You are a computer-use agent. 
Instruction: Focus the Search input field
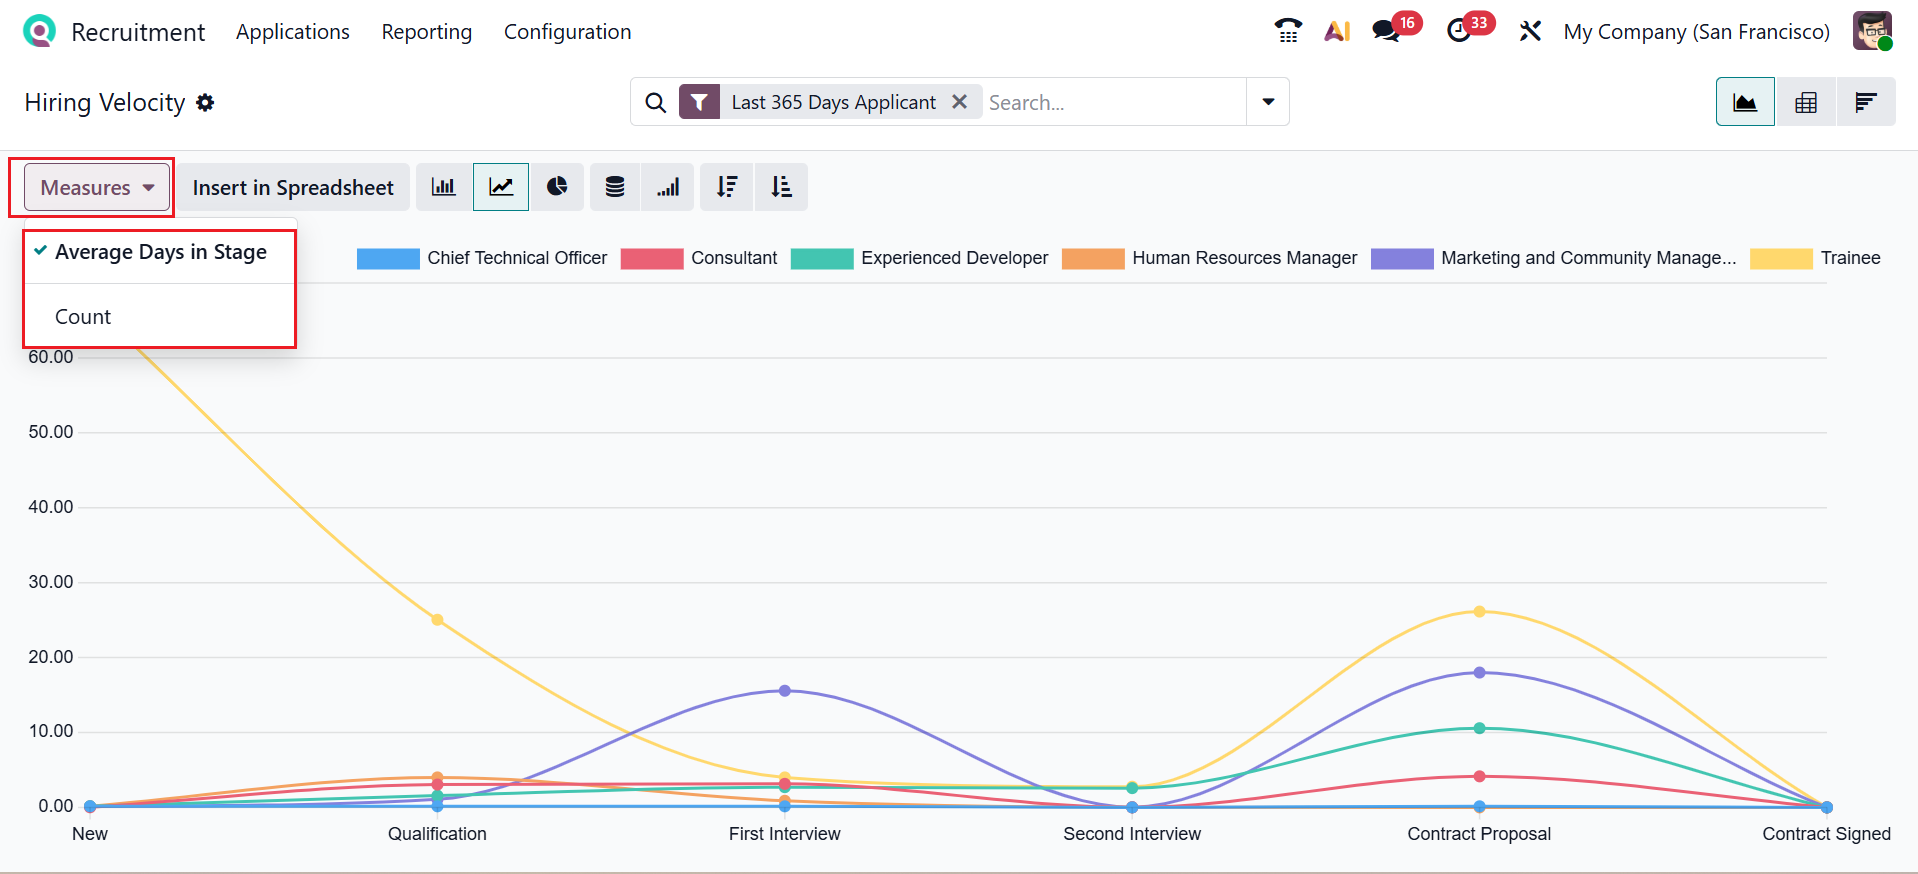pos(1112,102)
